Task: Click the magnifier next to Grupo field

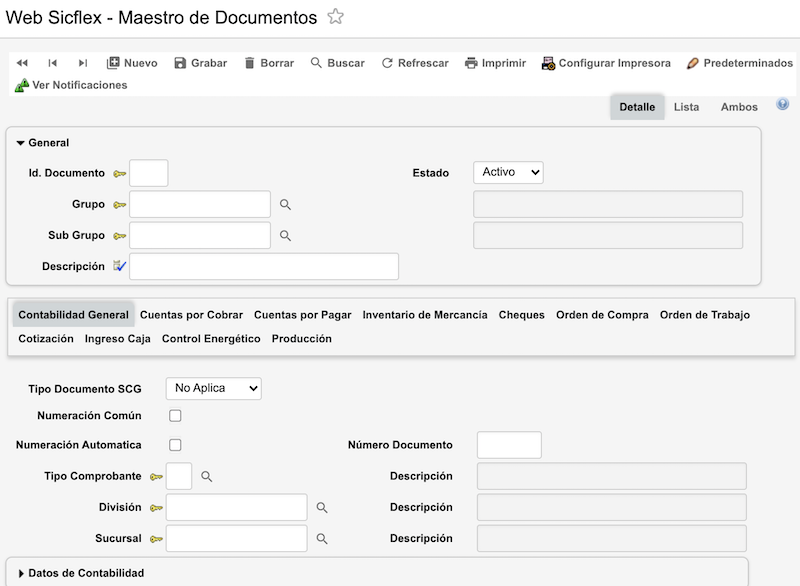Action: (285, 205)
